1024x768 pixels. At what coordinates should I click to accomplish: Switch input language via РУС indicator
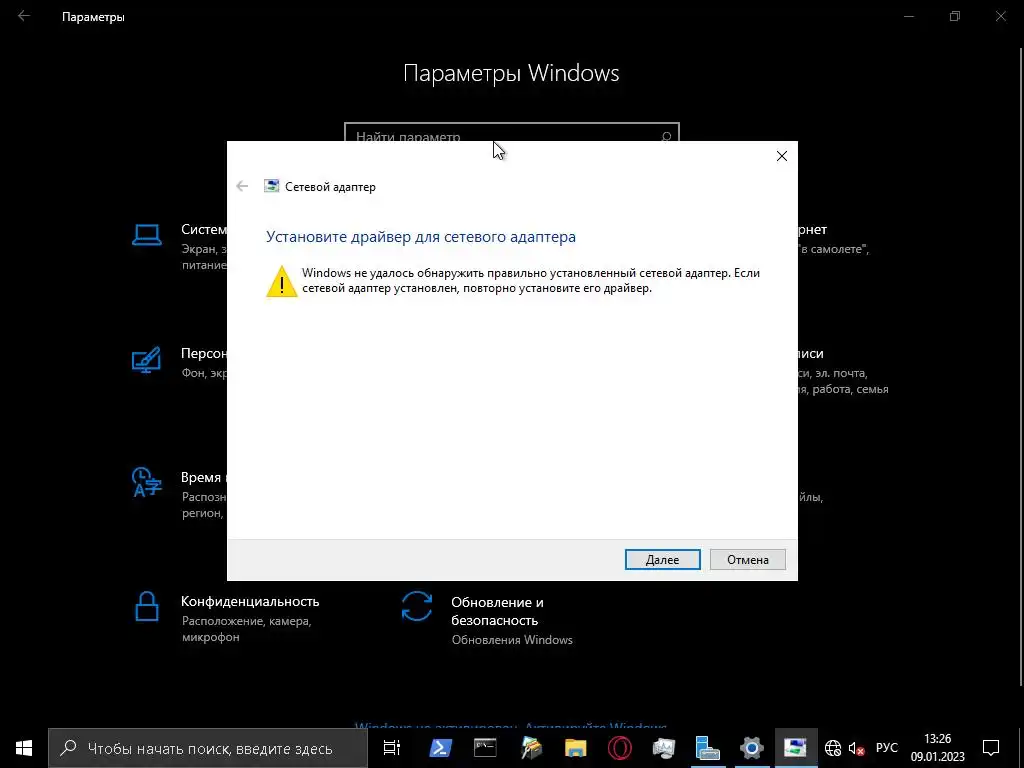(x=887, y=748)
